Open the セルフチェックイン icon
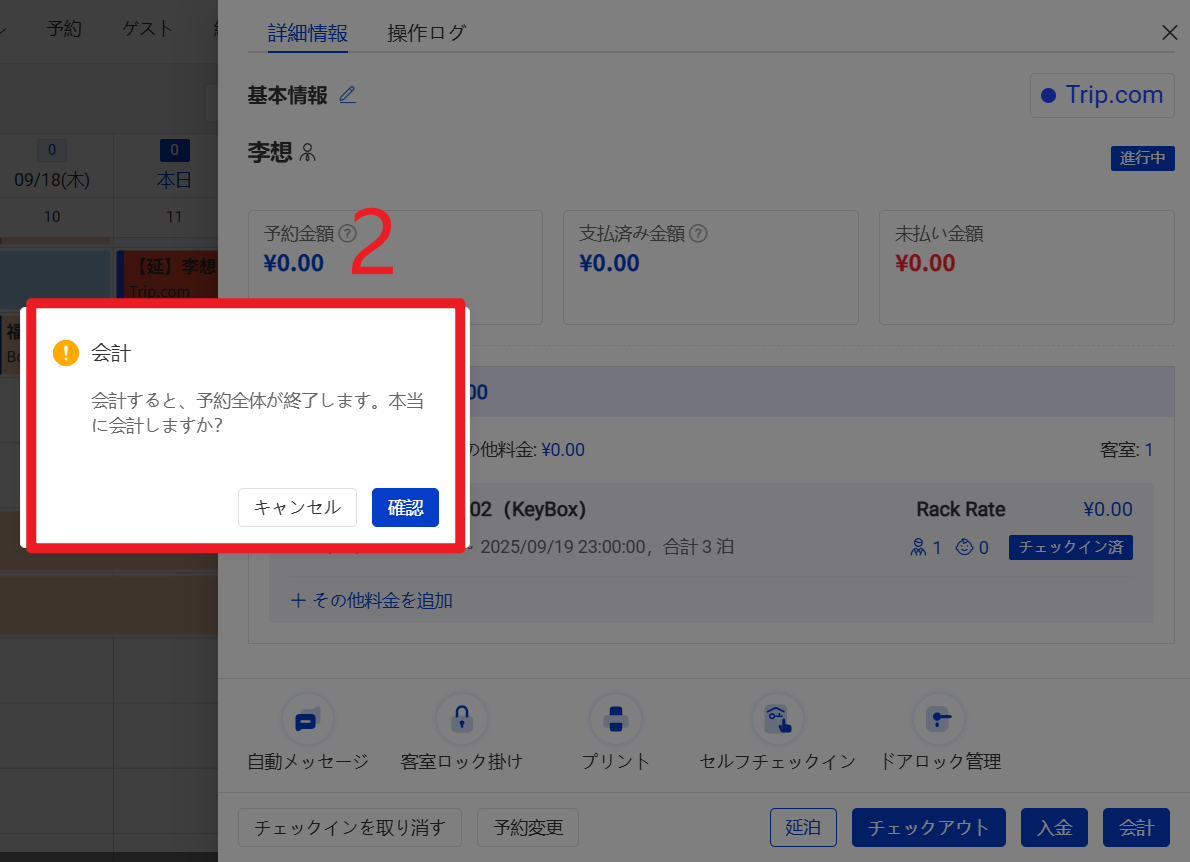1190x862 pixels. pyautogui.click(x=777, y=720)
